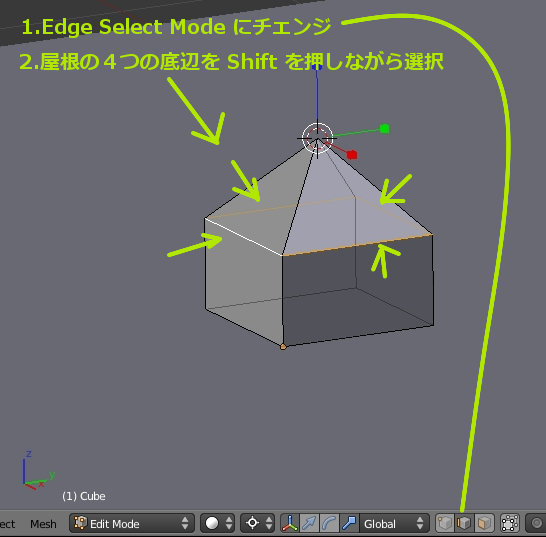Select the white roof base edge
Viewport: 546px width, 537px height.
[x=243, y=237]
